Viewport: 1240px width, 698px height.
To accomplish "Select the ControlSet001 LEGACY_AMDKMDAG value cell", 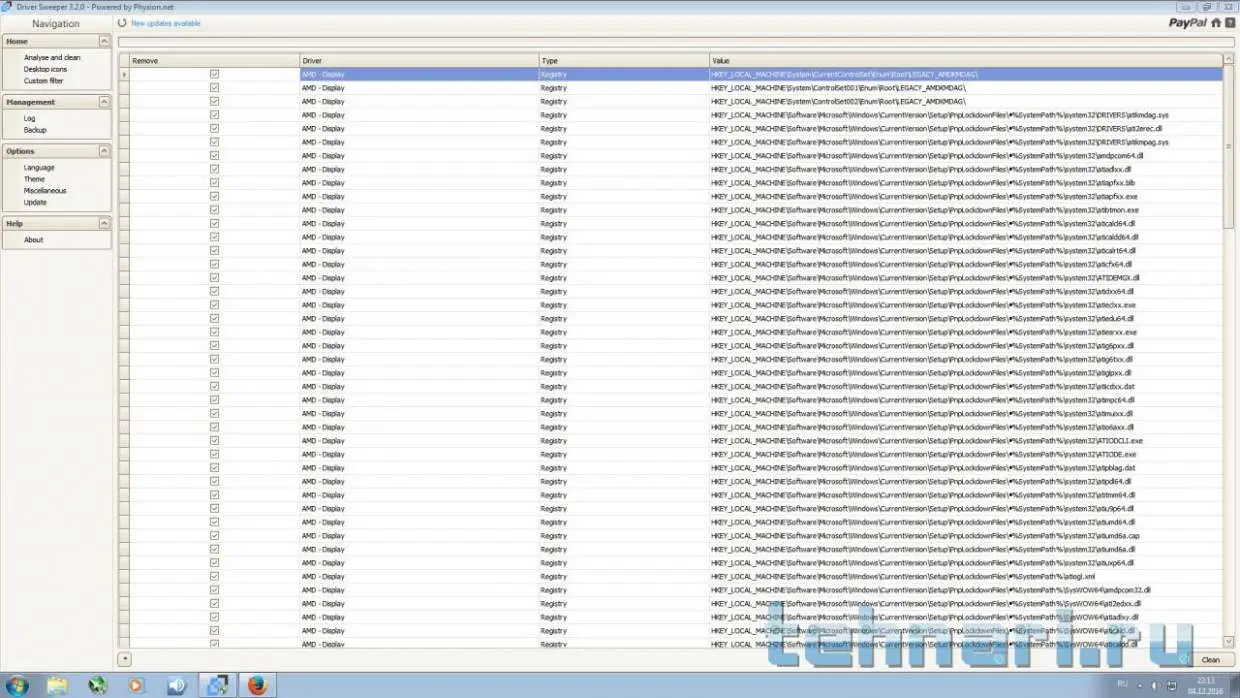I will point(965,88).
